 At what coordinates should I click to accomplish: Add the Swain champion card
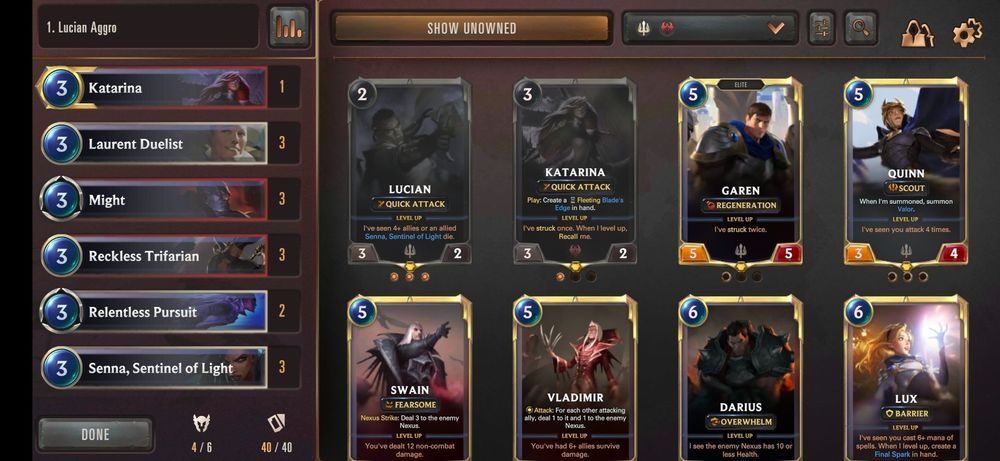[x=409, y=379]
